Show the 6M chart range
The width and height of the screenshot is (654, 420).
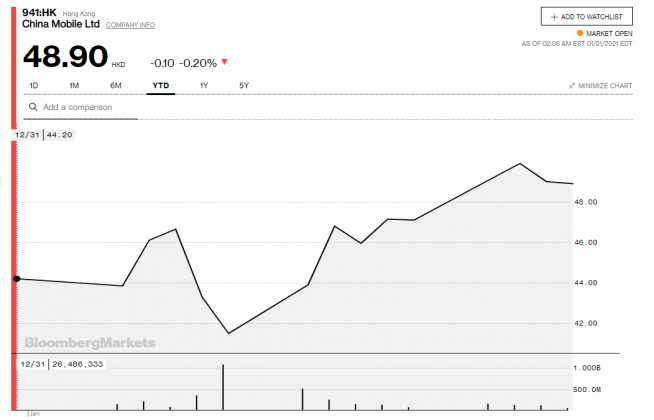pyautogui.click(x=116, y=85)
